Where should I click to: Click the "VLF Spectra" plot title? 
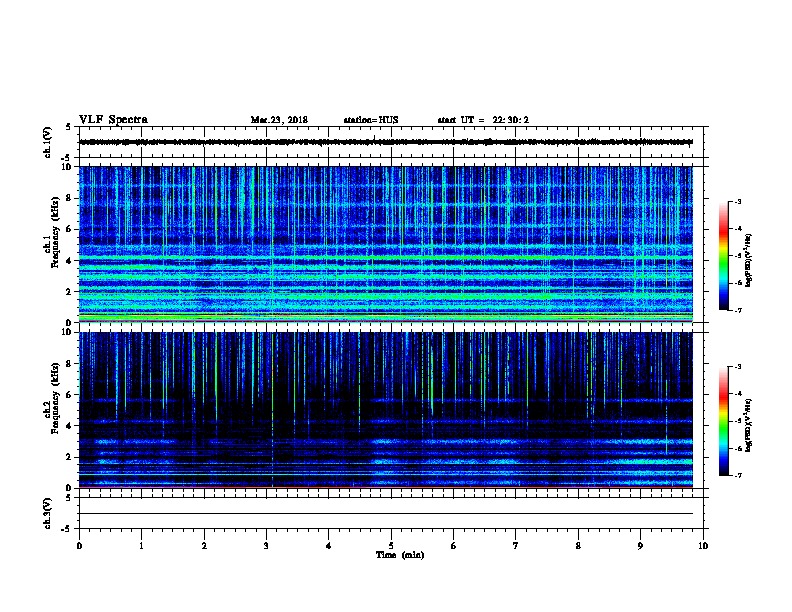(x=113, y=120)
